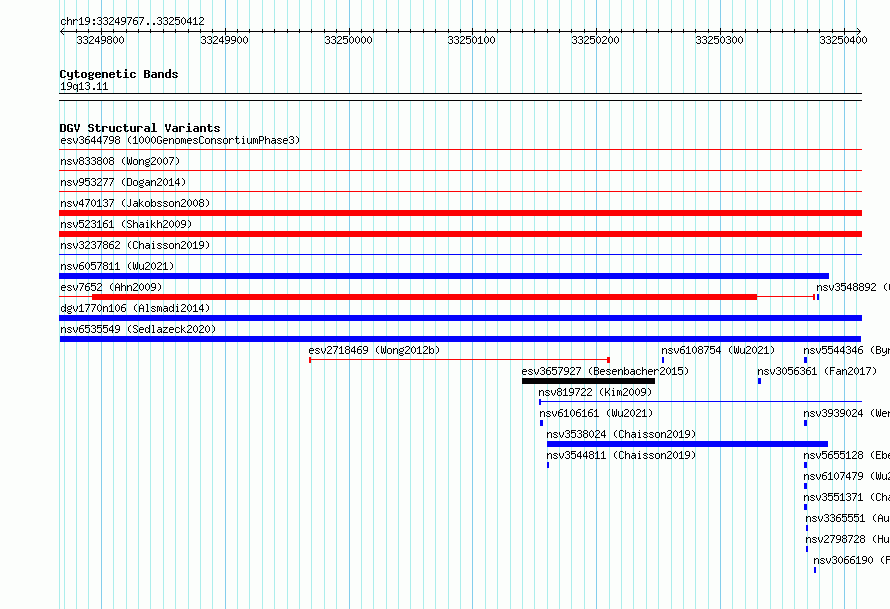Screen dimensions: 890x609
Task: Click the thick red nsv470137 variant bar
Action: 460,213
